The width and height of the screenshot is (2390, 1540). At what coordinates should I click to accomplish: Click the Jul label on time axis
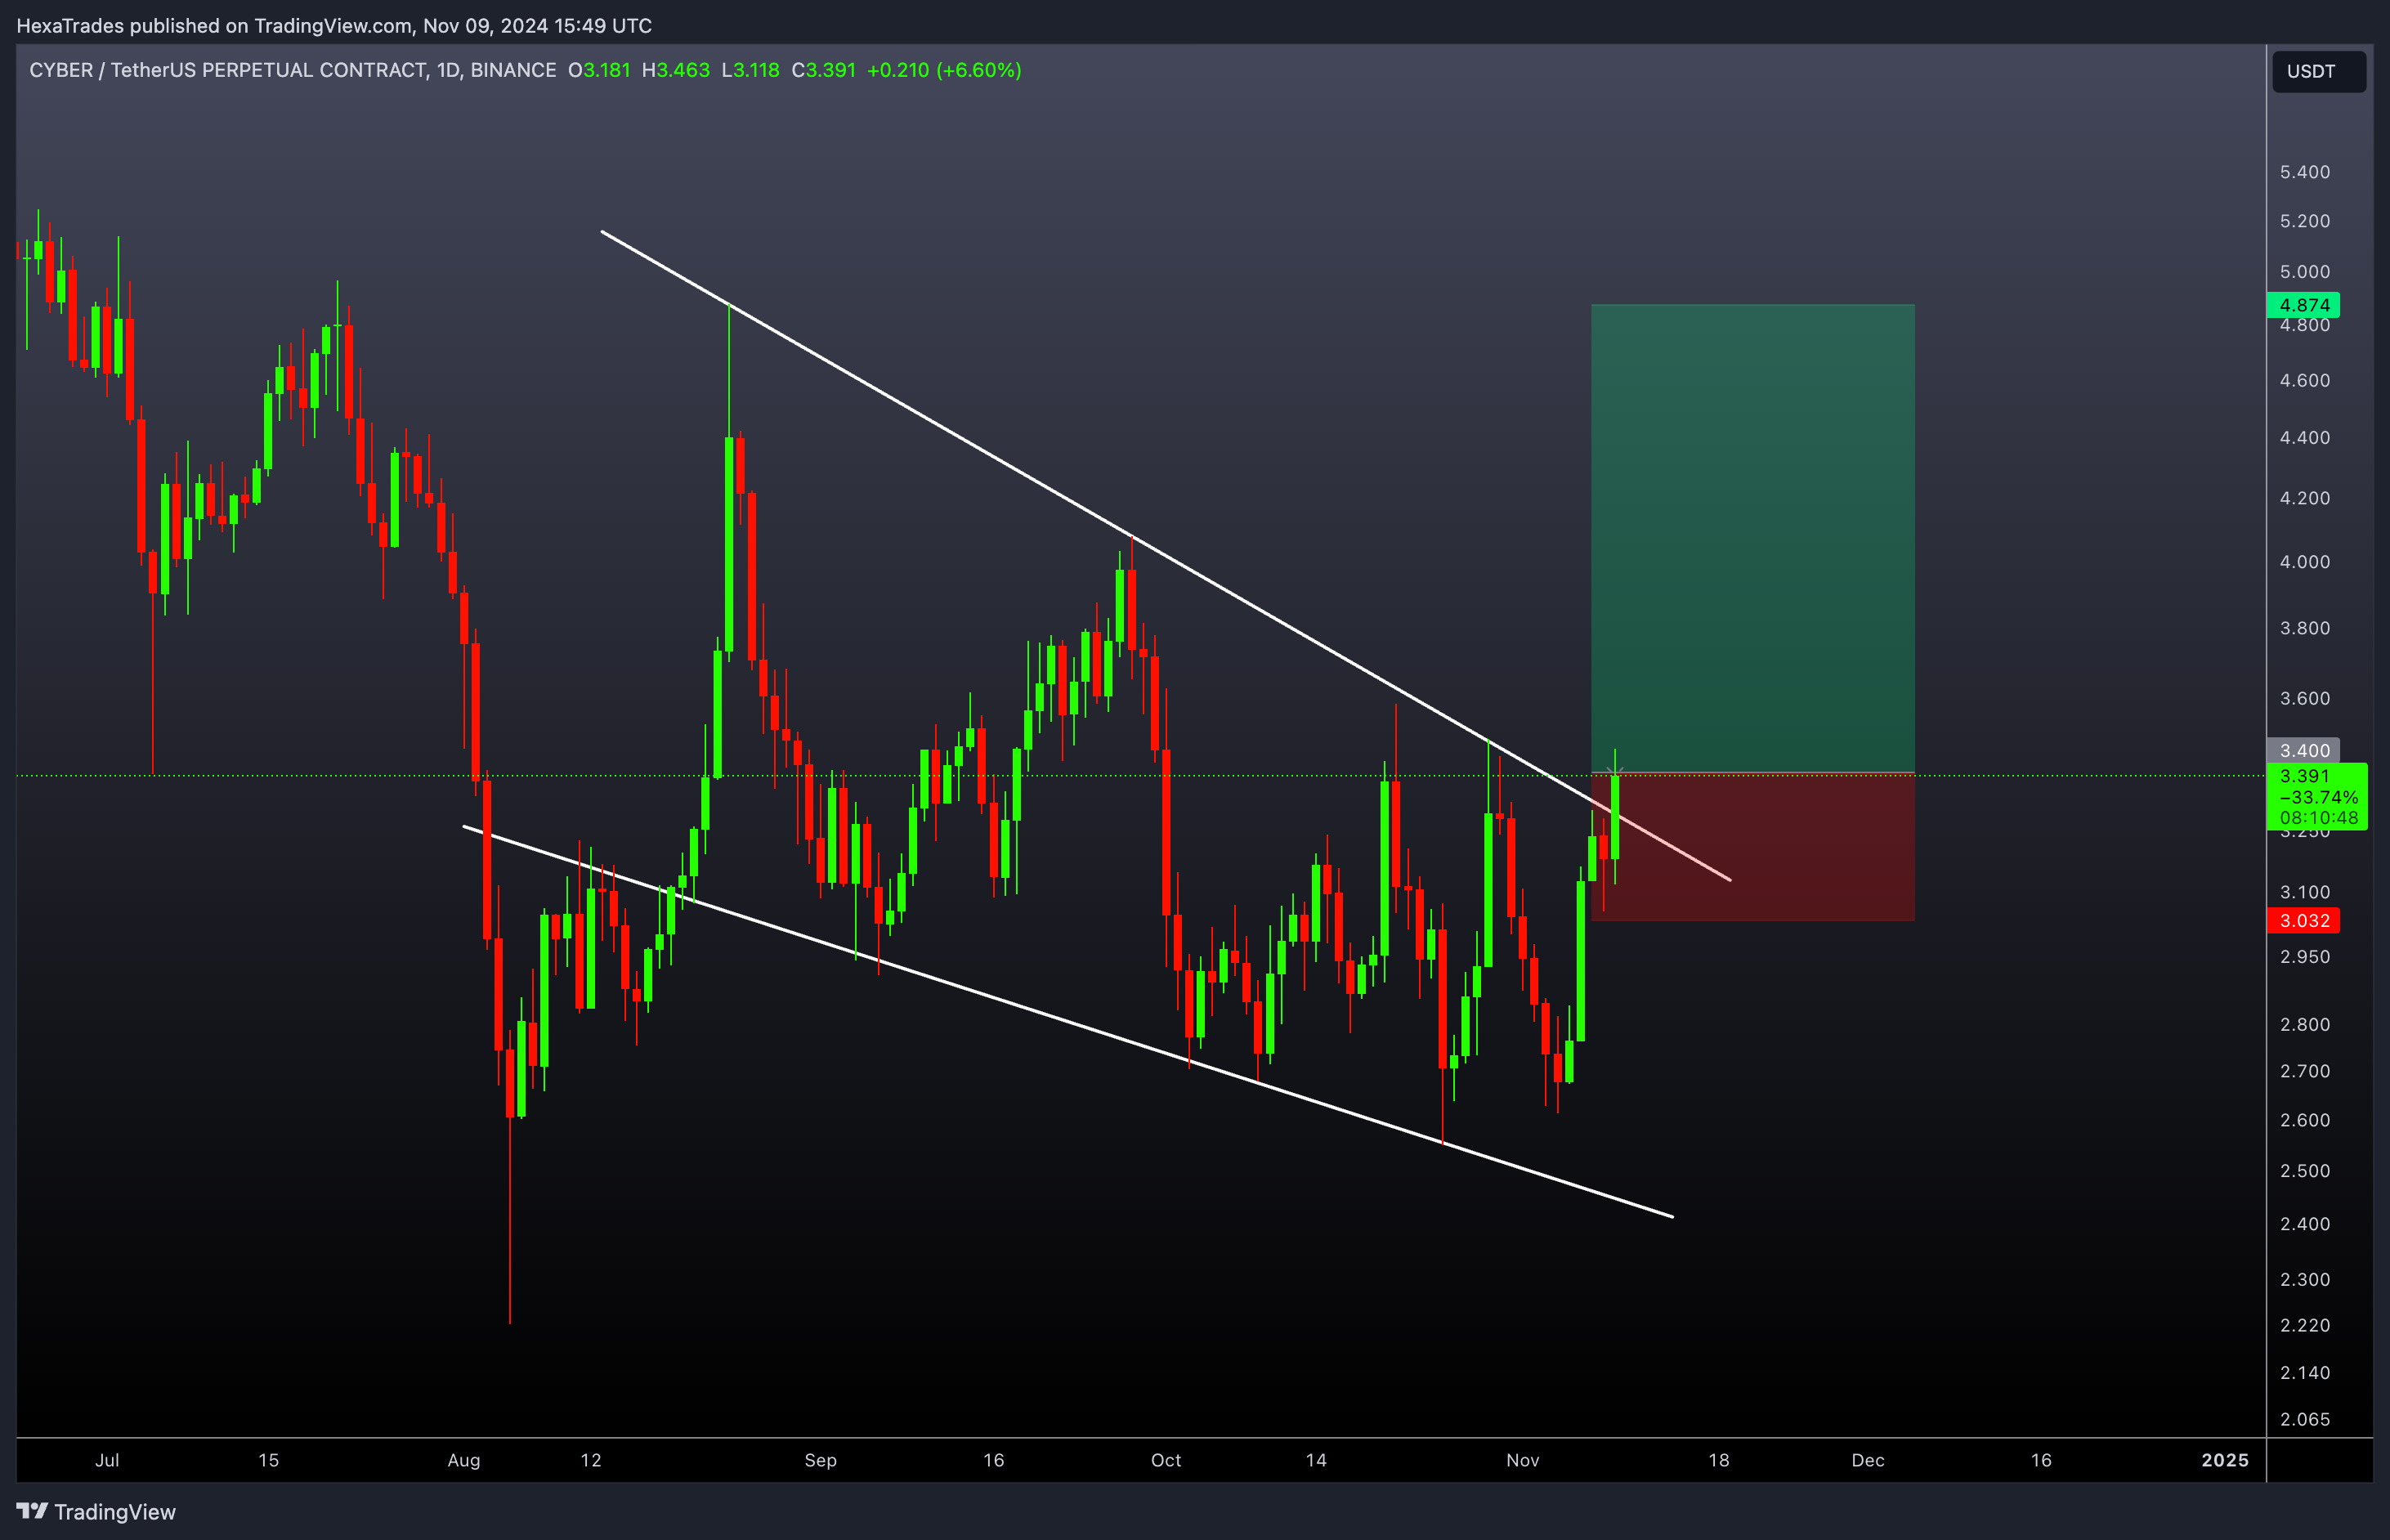point(107,1460)
